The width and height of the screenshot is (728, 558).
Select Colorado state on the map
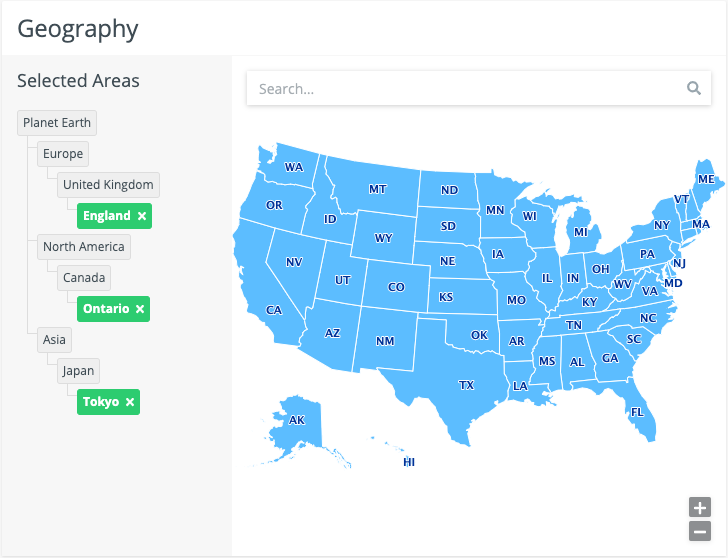396,287
